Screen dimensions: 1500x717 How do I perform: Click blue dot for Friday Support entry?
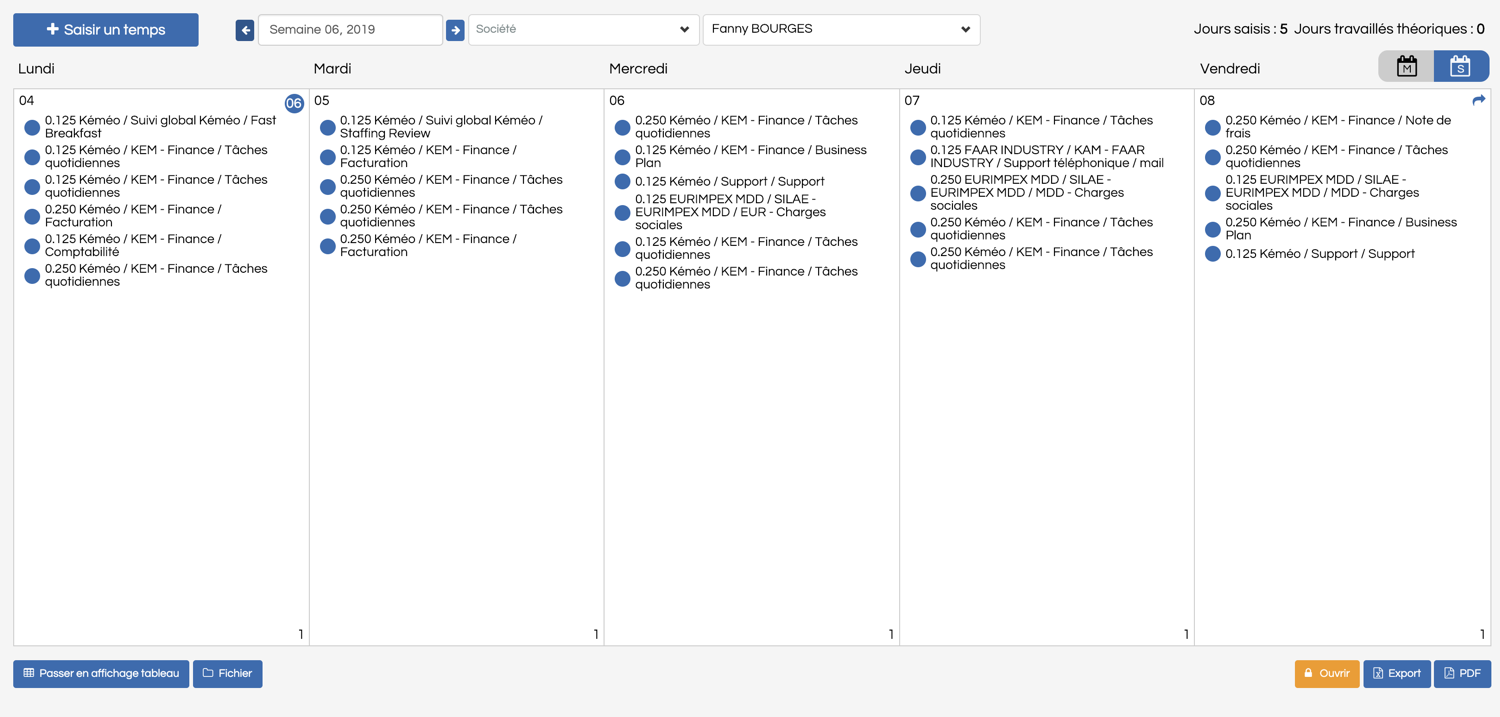pos(1212,254)
